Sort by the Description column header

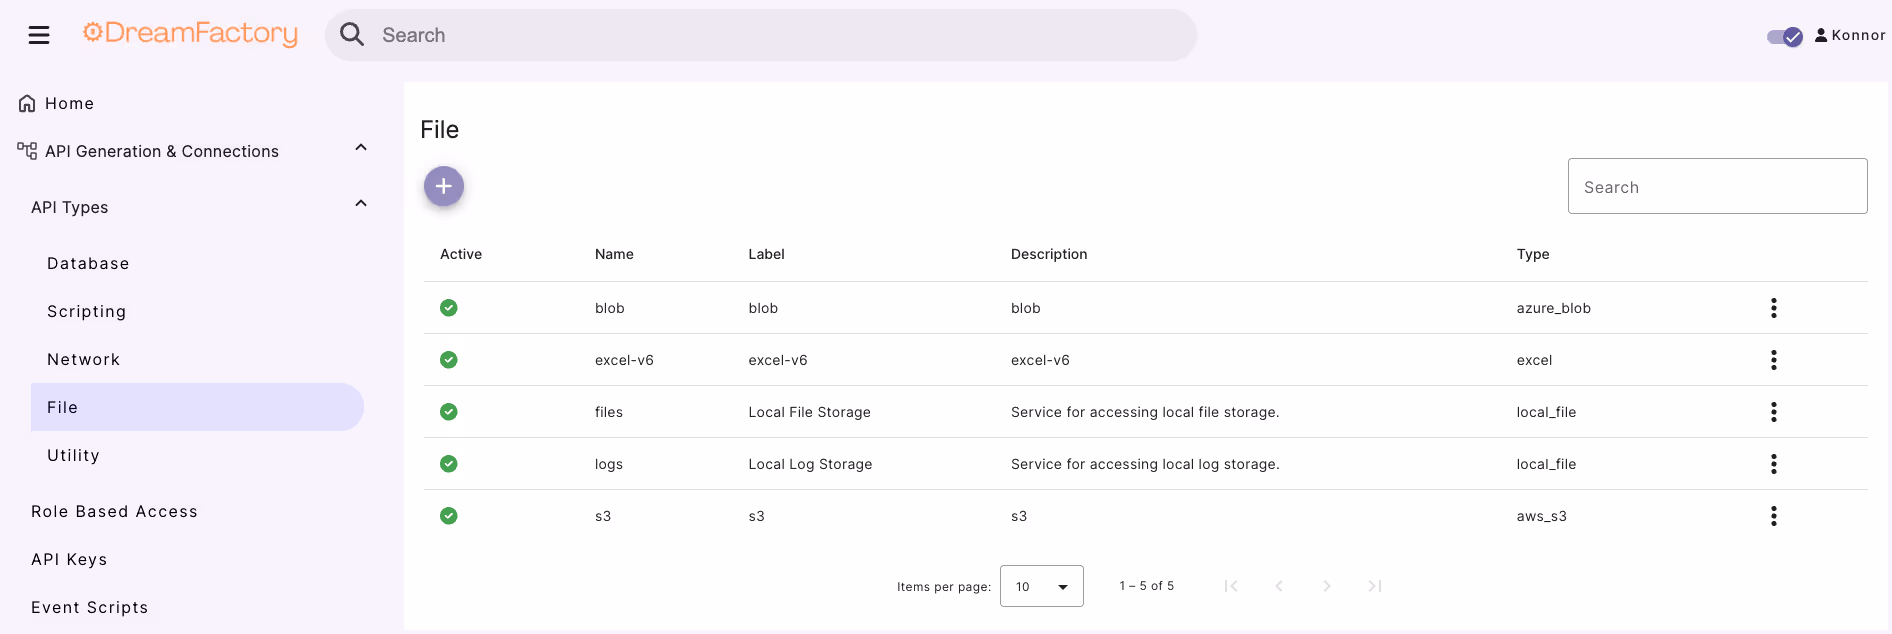[1049, 254]
